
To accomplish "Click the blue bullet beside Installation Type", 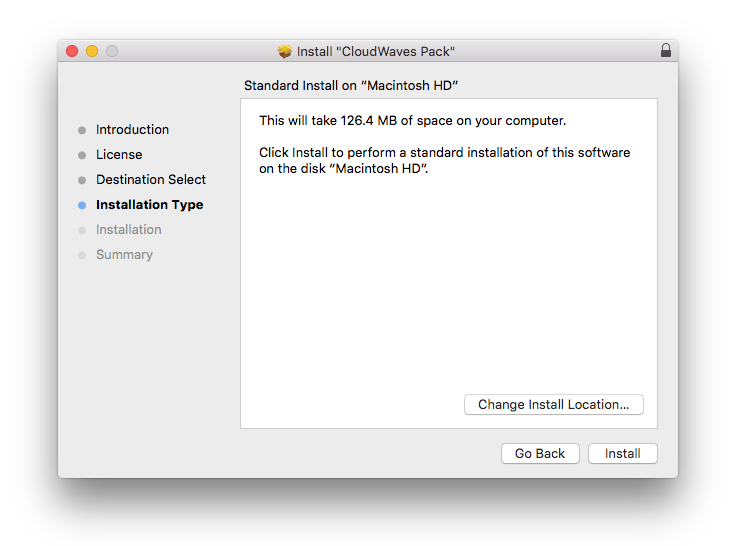I will tap(82, 205).
